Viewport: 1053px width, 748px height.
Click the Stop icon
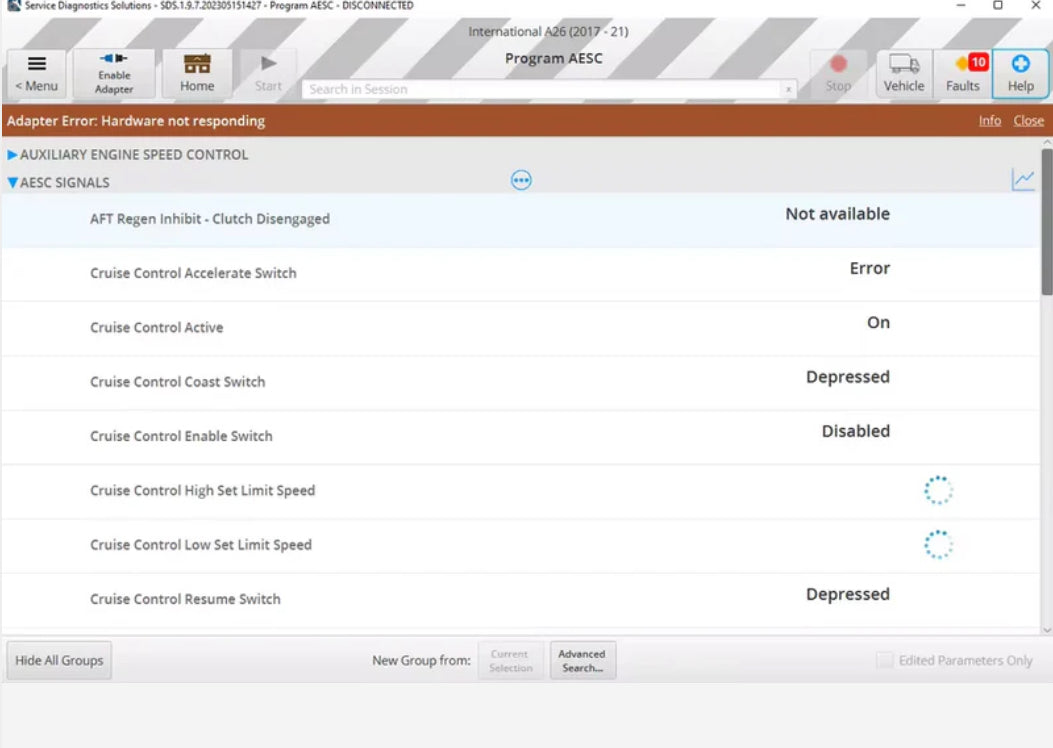(x=838, y=72)
